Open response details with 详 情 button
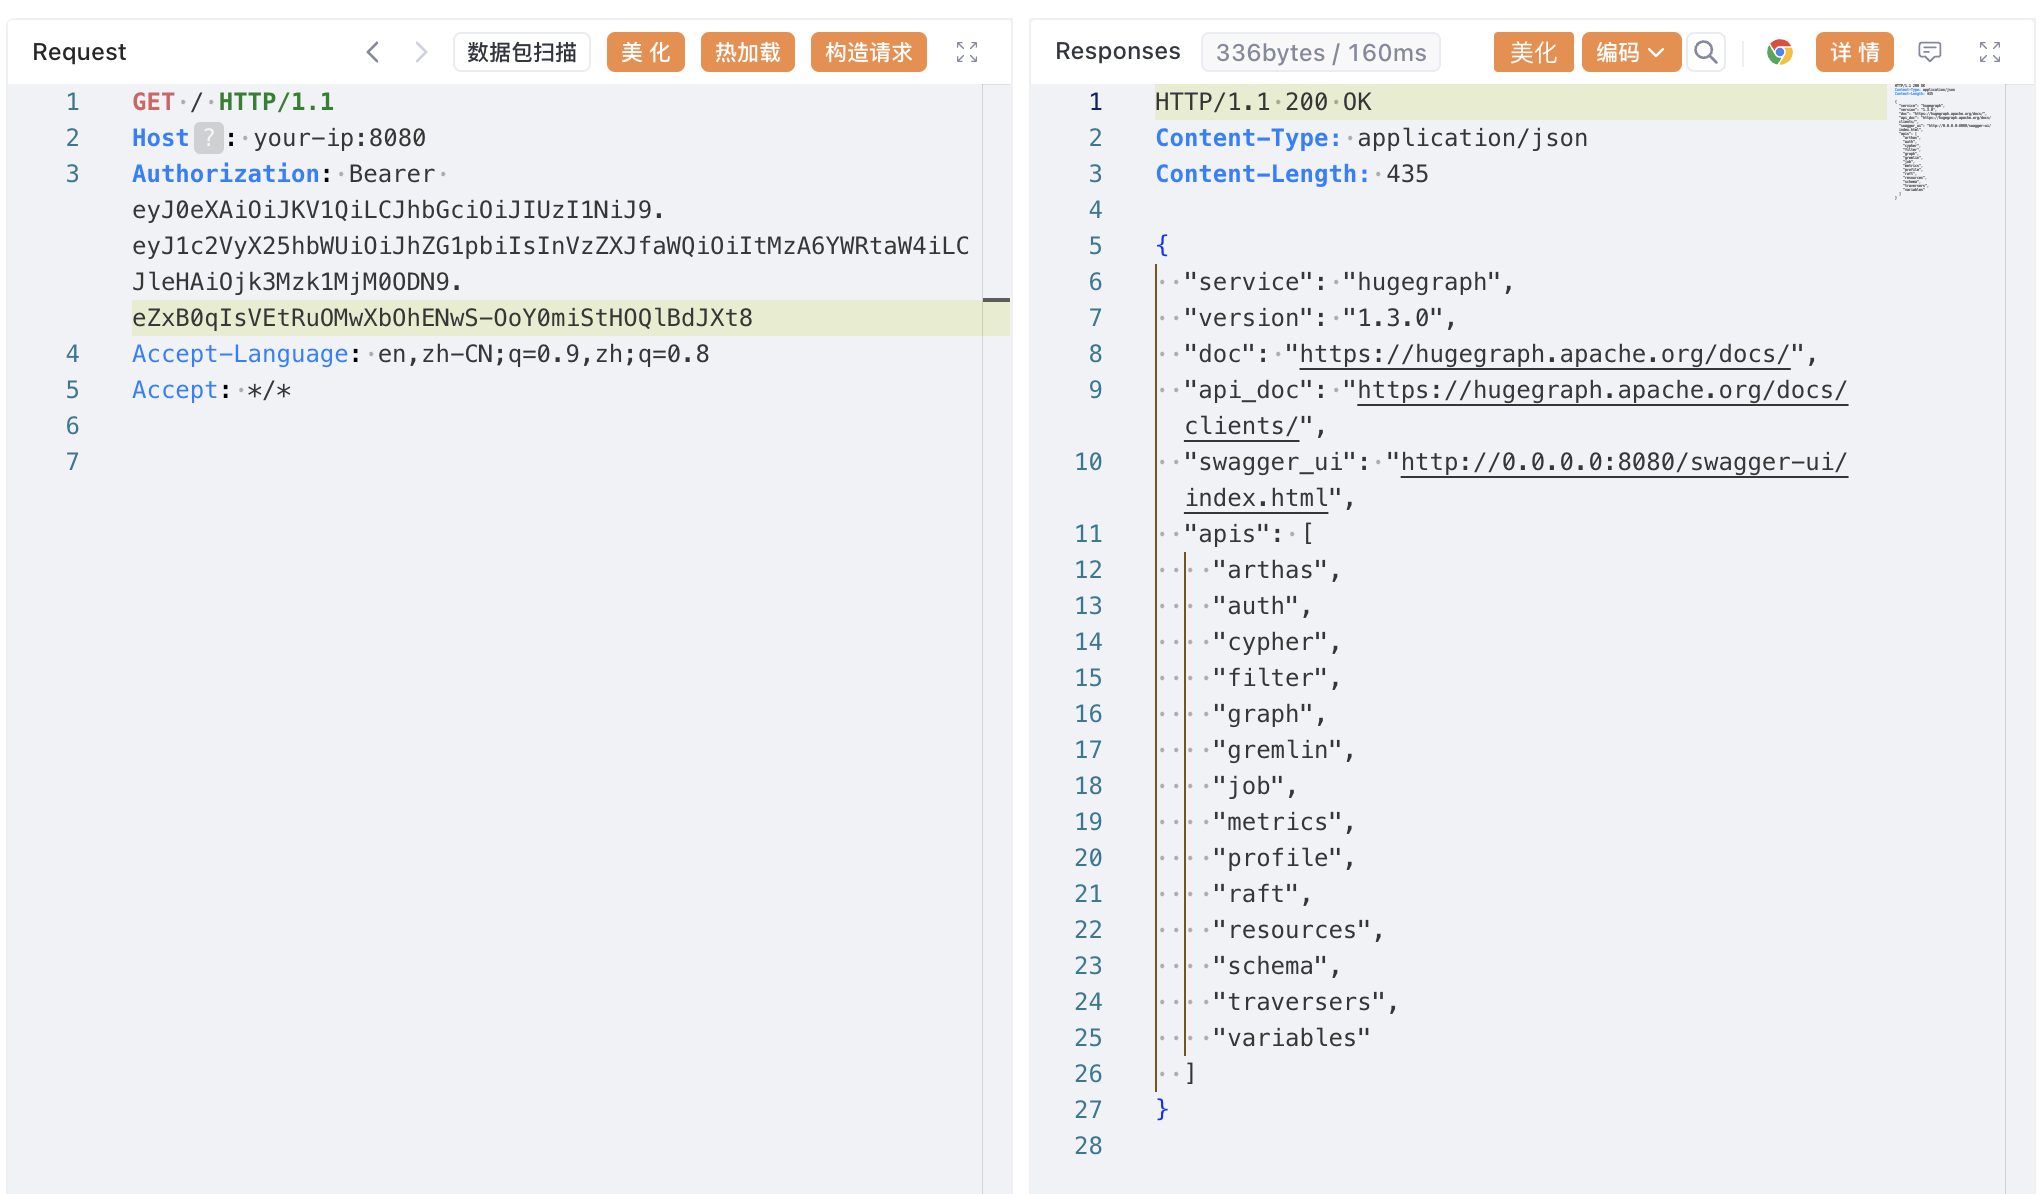Image resolution: width=2042 pixels, height=1194 pixels. tap(1854, 52)
